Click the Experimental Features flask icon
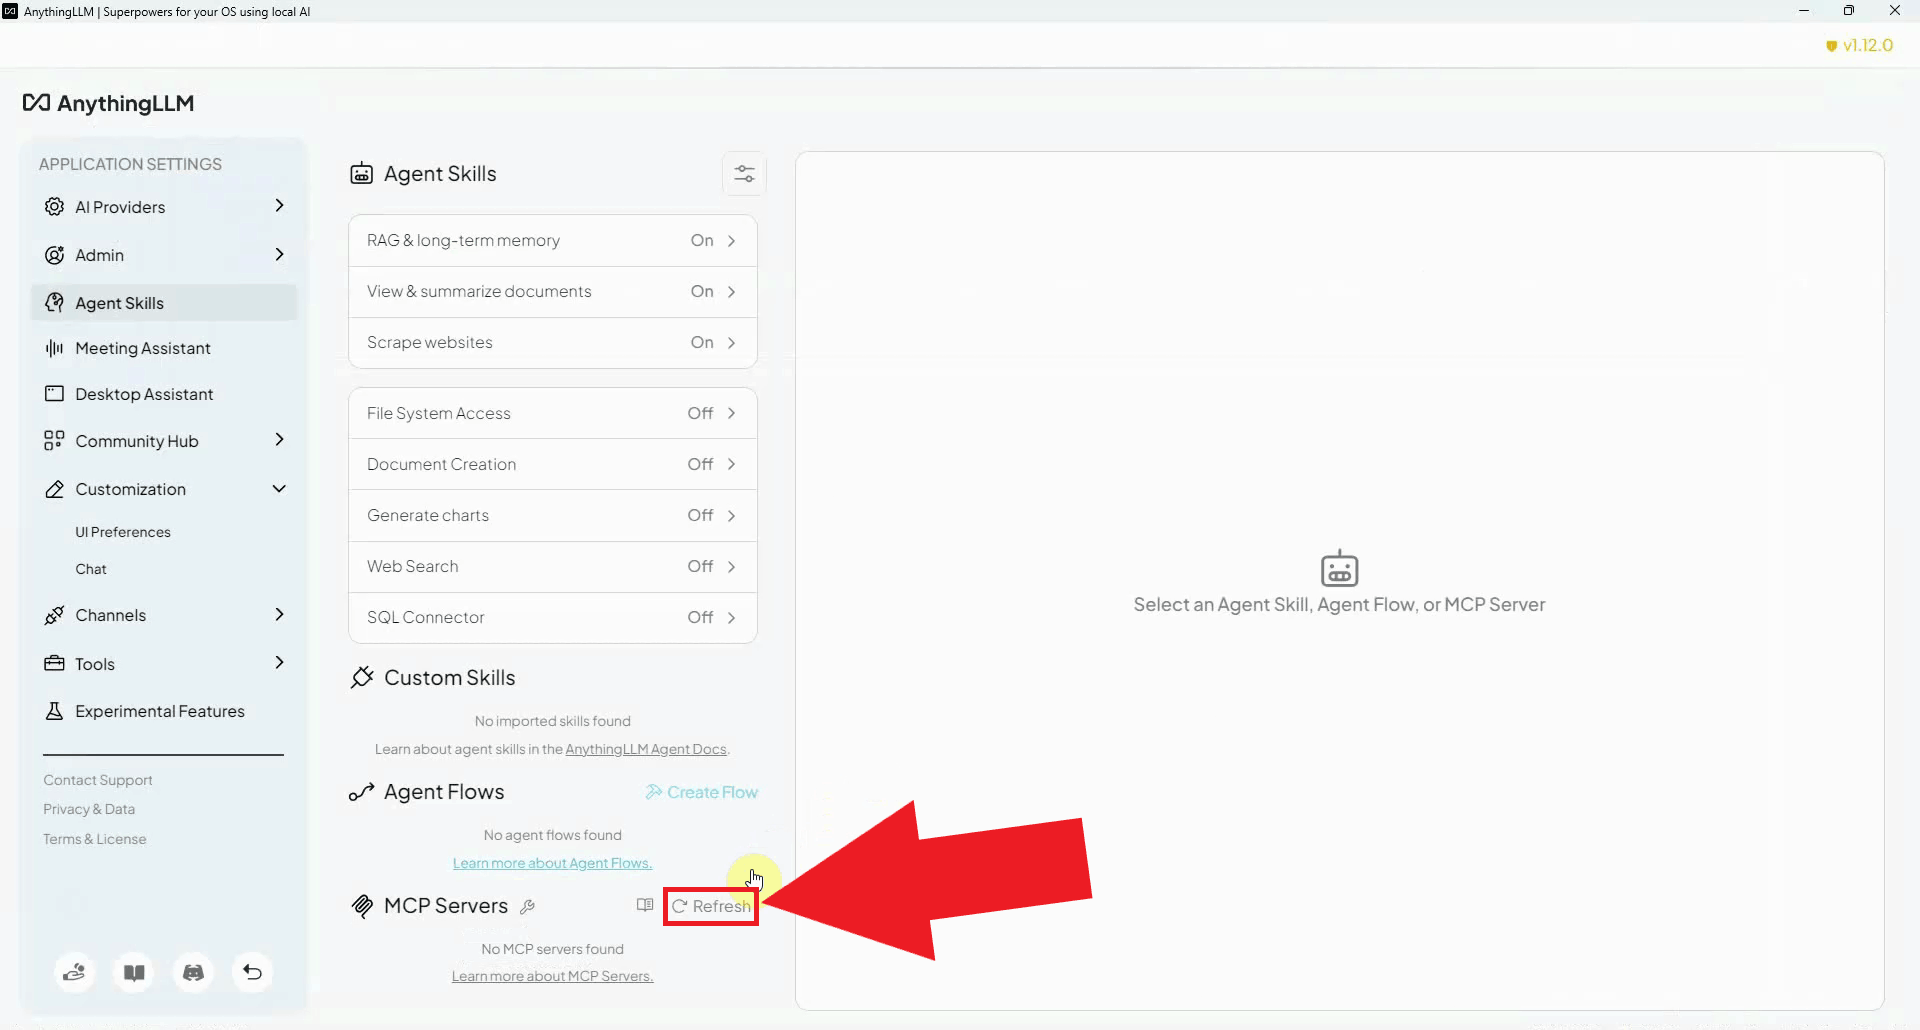Image resolution: width=1920 pixels, height=1030 pixels. point(54,711)
